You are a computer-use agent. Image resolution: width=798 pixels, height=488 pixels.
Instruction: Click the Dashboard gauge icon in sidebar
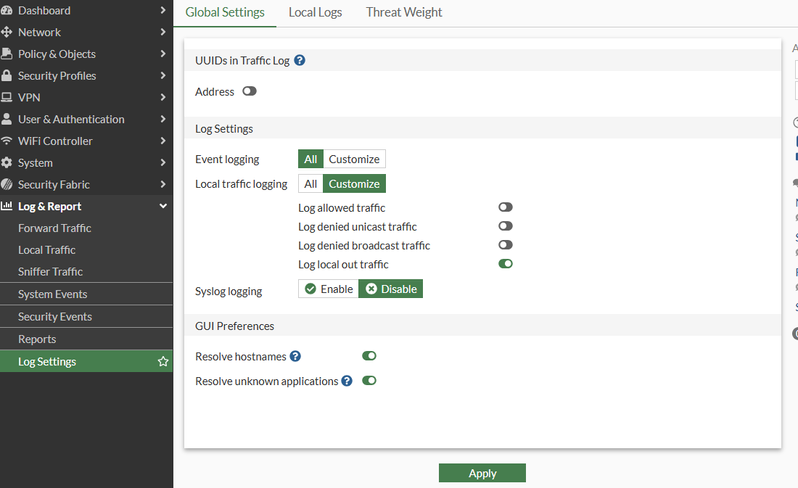click(7, 10)
